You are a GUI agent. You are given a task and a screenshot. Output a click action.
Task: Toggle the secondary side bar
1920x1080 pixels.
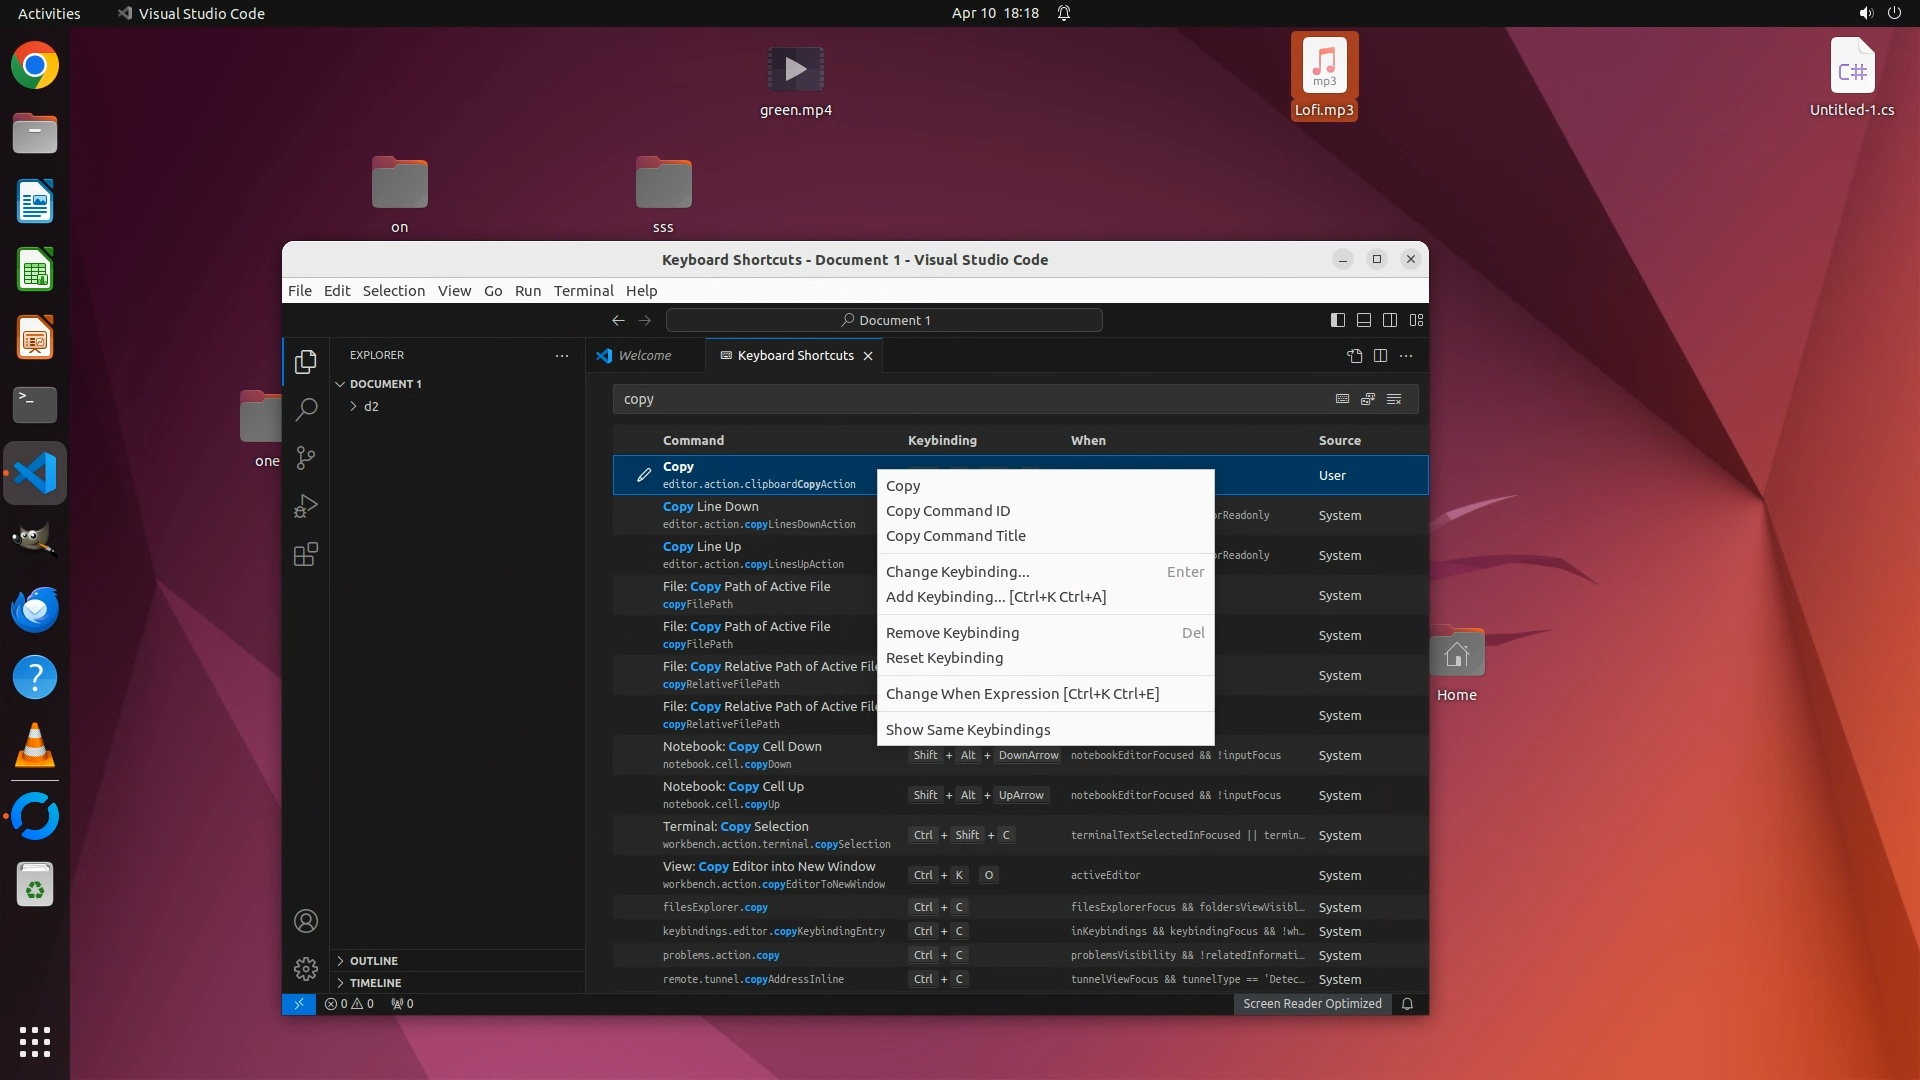tap(1390, 320)
